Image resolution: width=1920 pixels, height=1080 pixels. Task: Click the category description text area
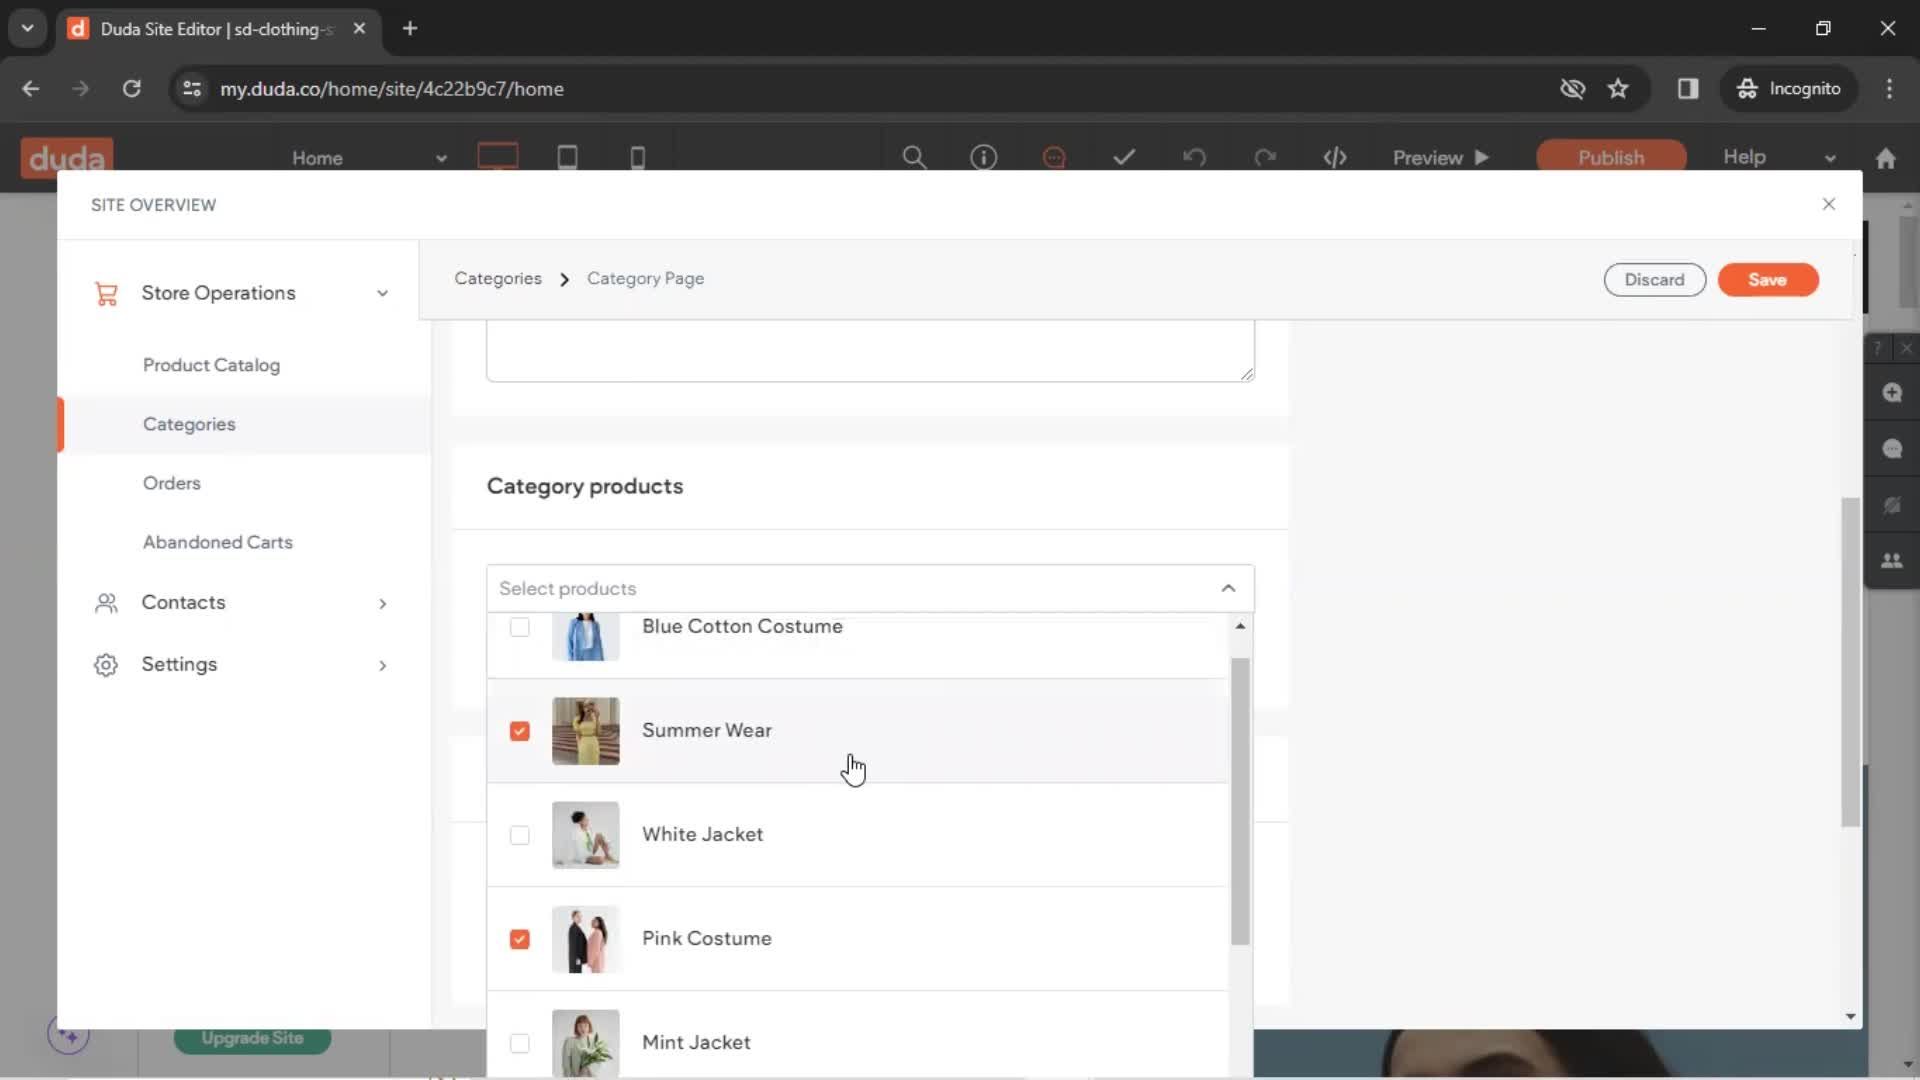tap(870, 351)
